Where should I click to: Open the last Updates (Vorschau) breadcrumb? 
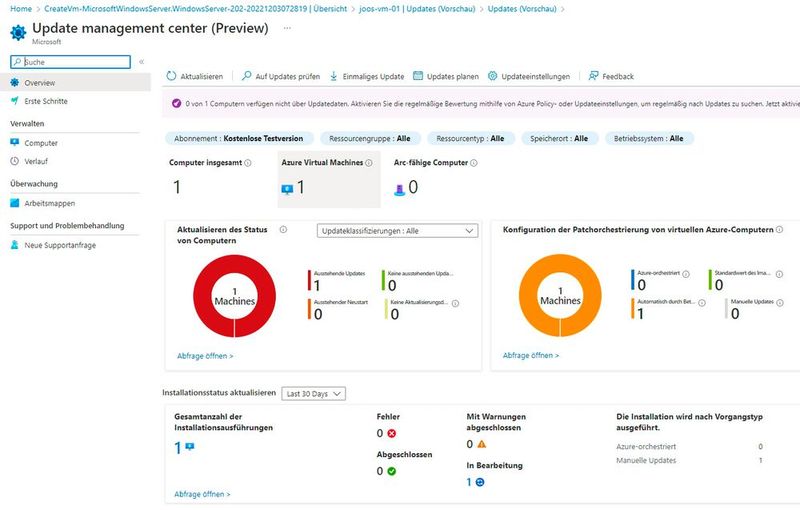[522, 9]
